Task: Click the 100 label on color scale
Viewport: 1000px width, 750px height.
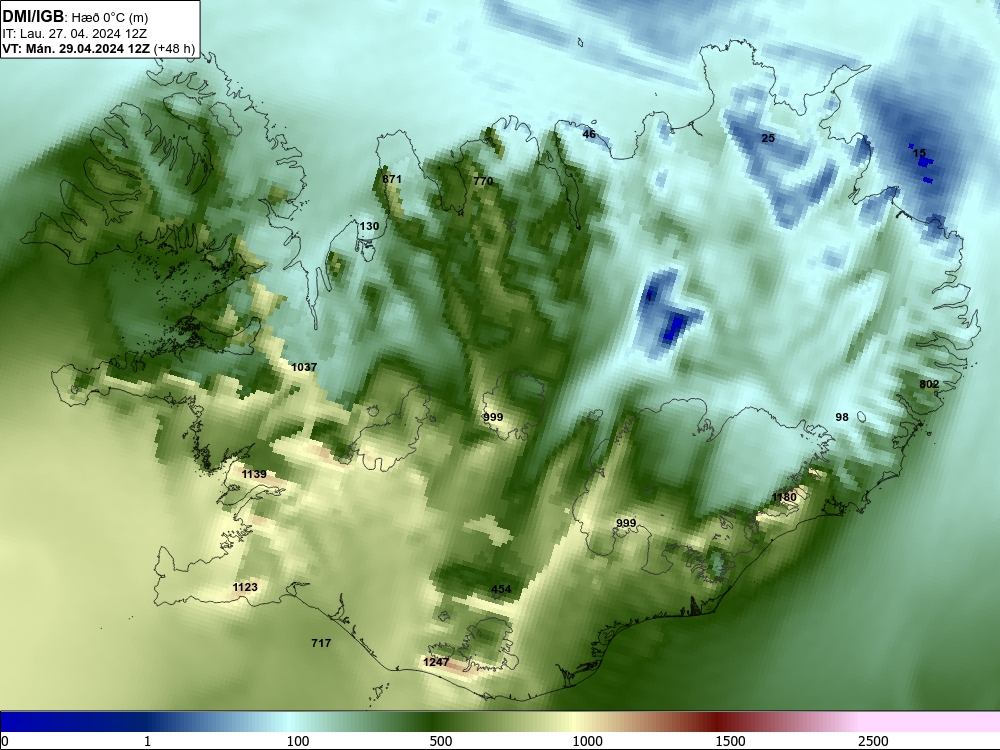Action: pos(298,741)
